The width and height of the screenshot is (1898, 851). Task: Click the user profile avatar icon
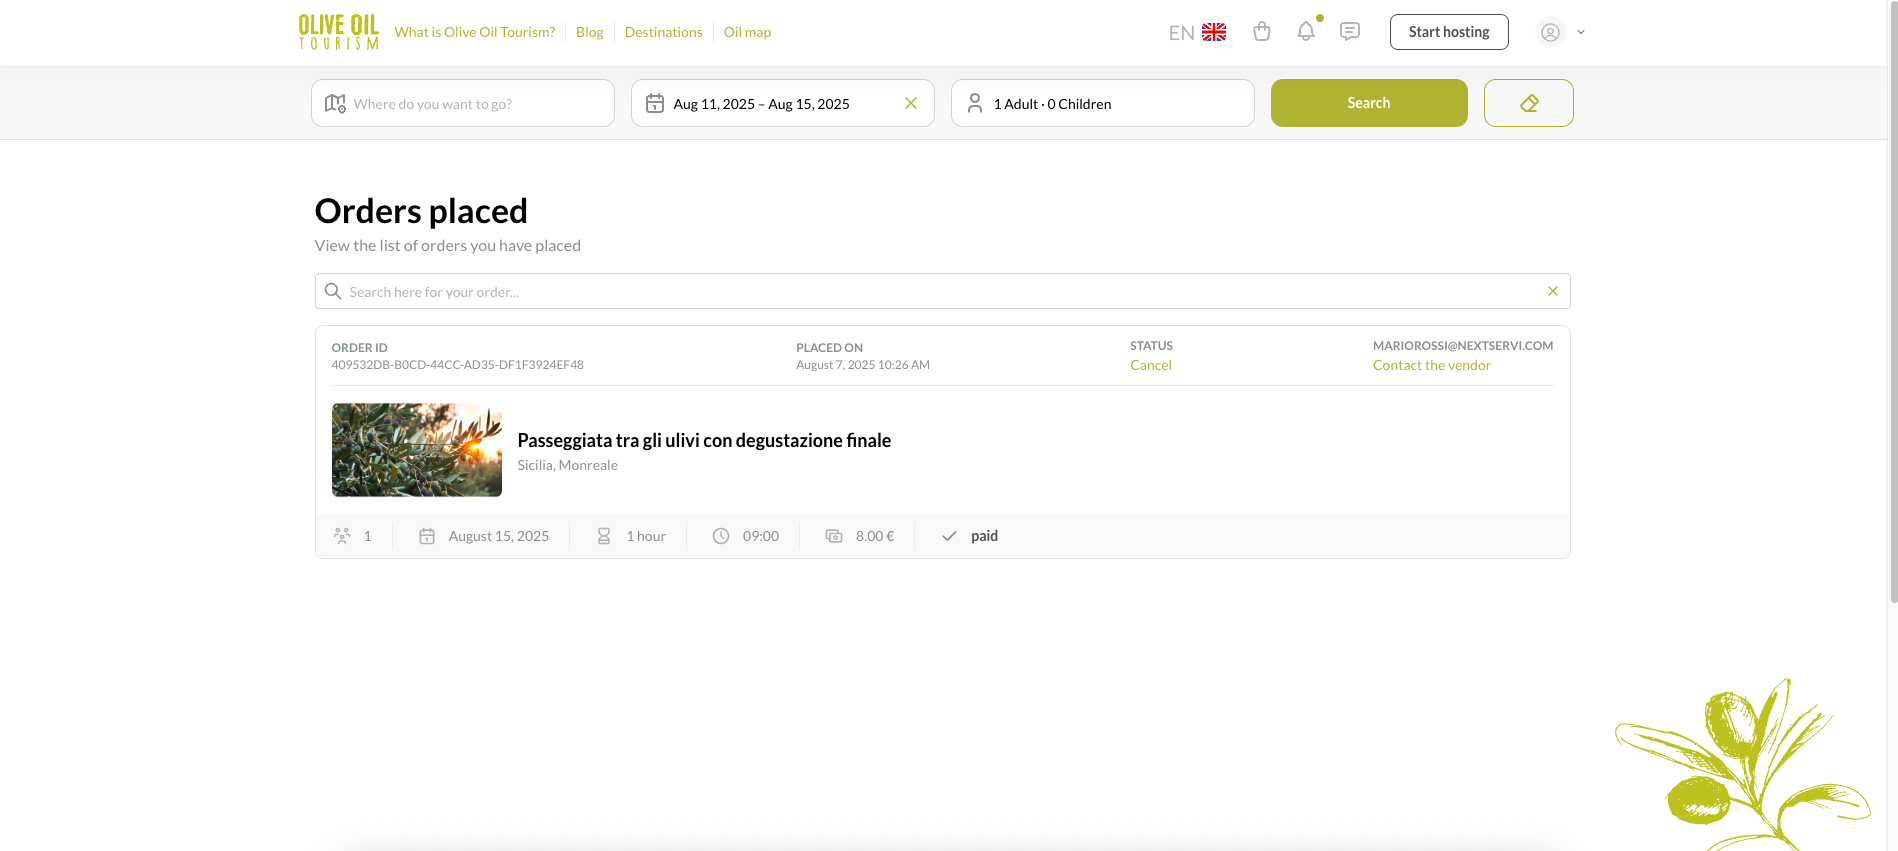coord(1550,32)
